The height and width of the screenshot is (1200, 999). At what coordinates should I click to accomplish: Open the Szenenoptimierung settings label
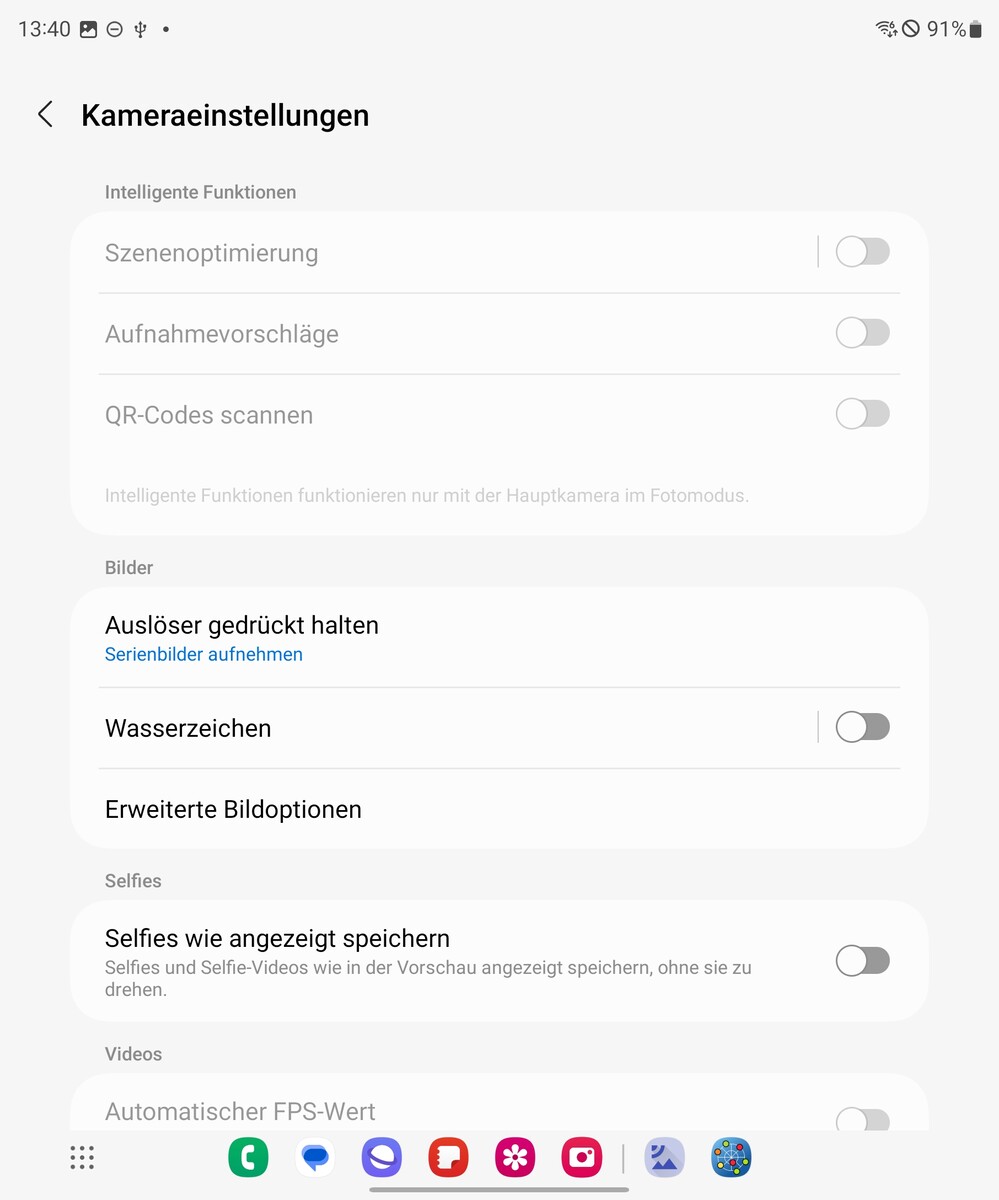click(x=211, y=253)
